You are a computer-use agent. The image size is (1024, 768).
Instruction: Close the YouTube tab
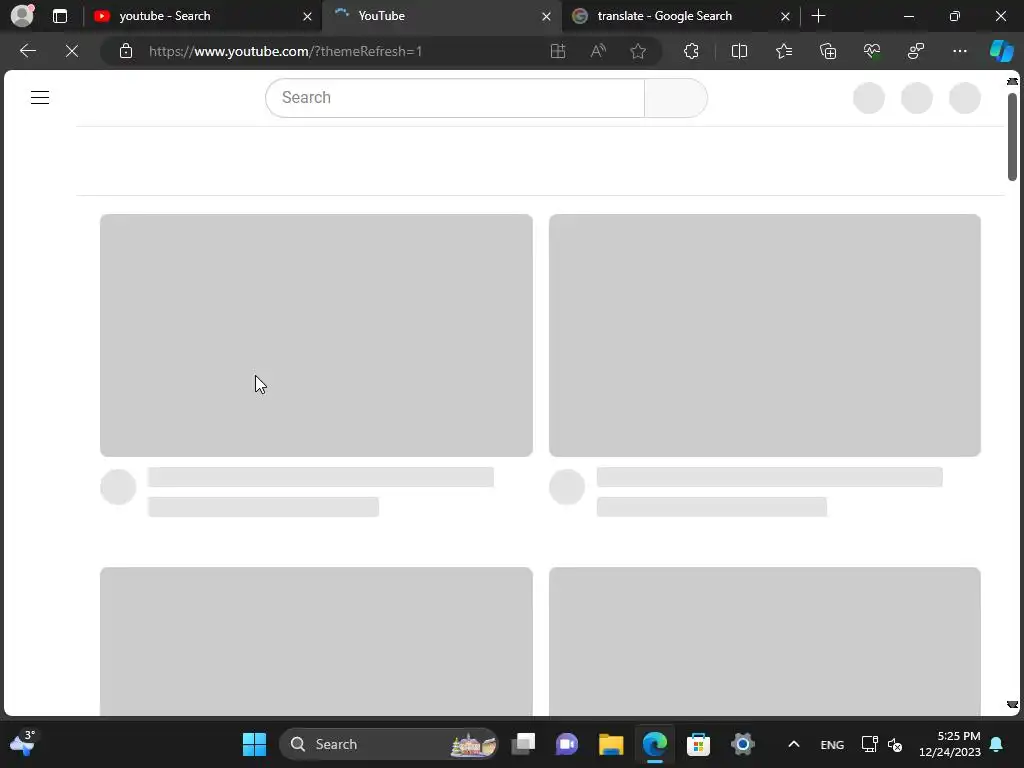pos(547,16)
